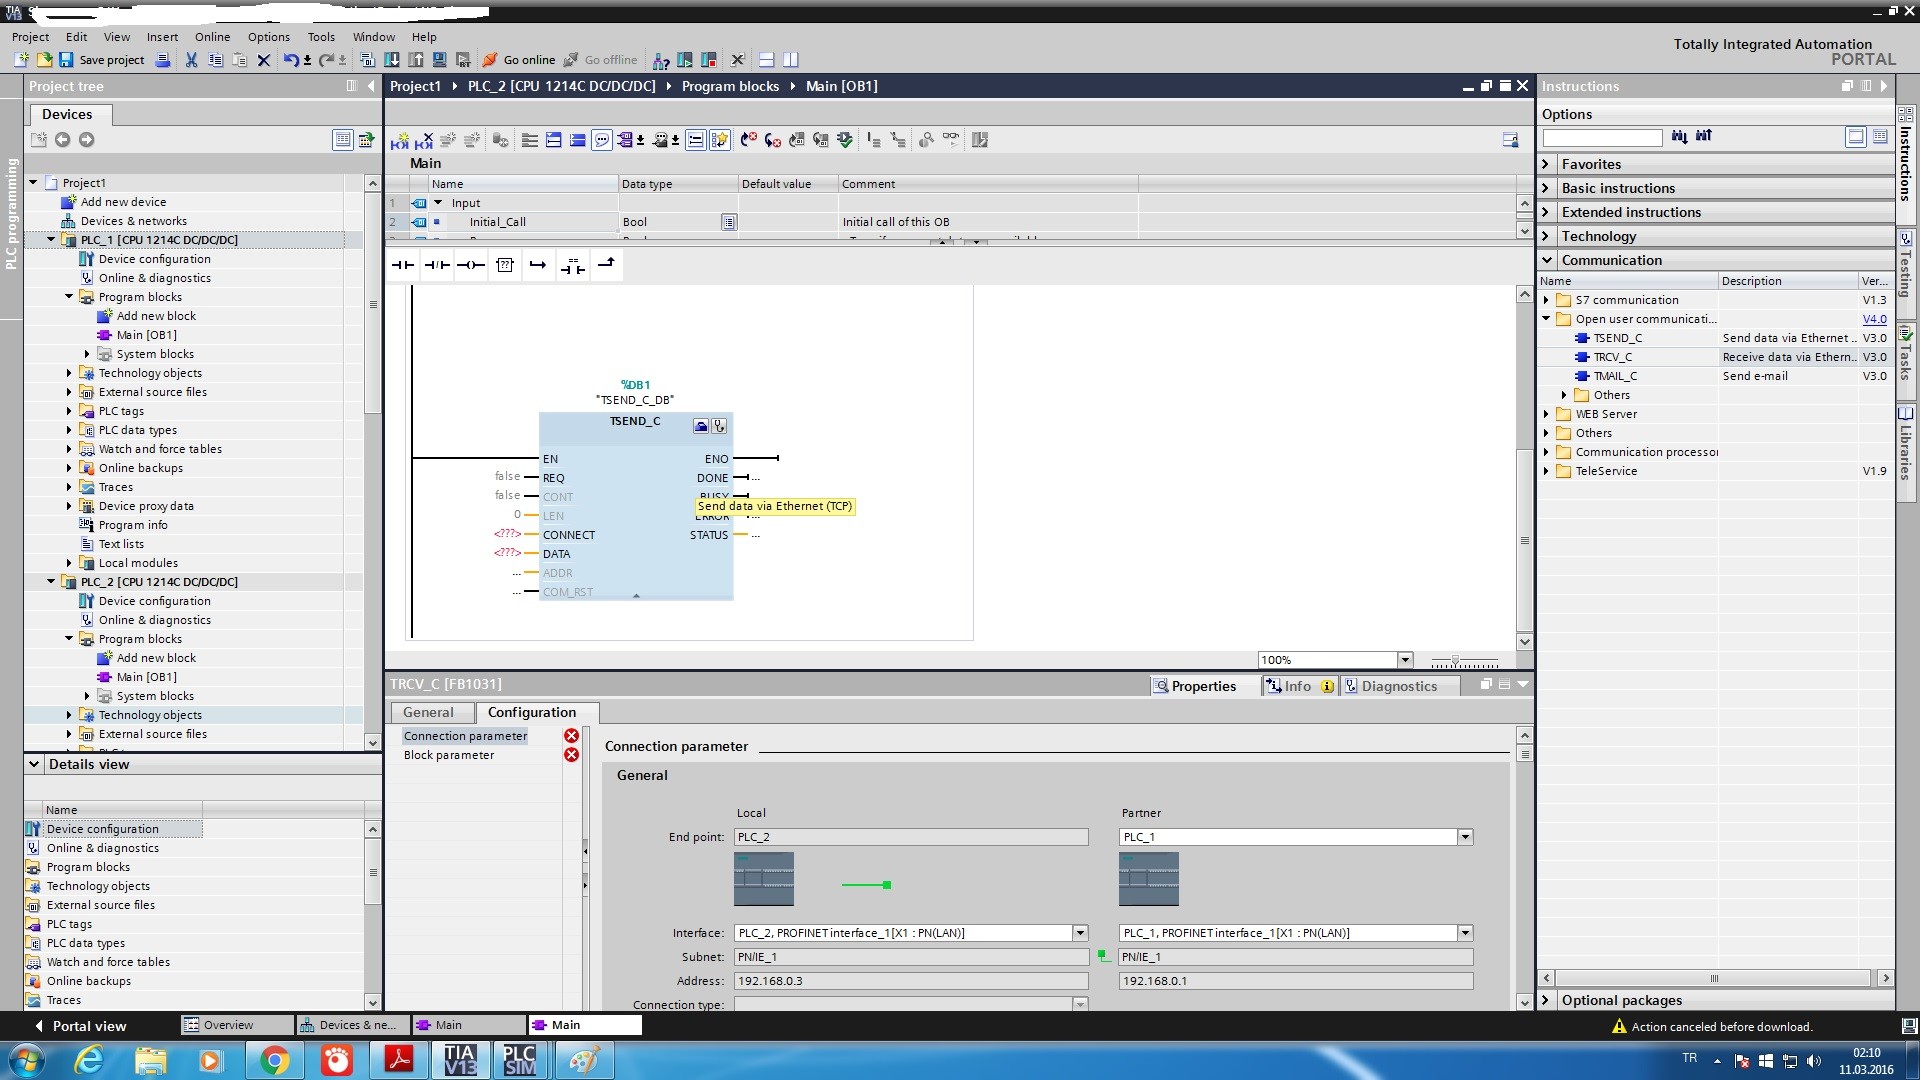This screenshot has height=1080, width=1920.
Task: Open the Project menu
Action: (x=30, y=37)
